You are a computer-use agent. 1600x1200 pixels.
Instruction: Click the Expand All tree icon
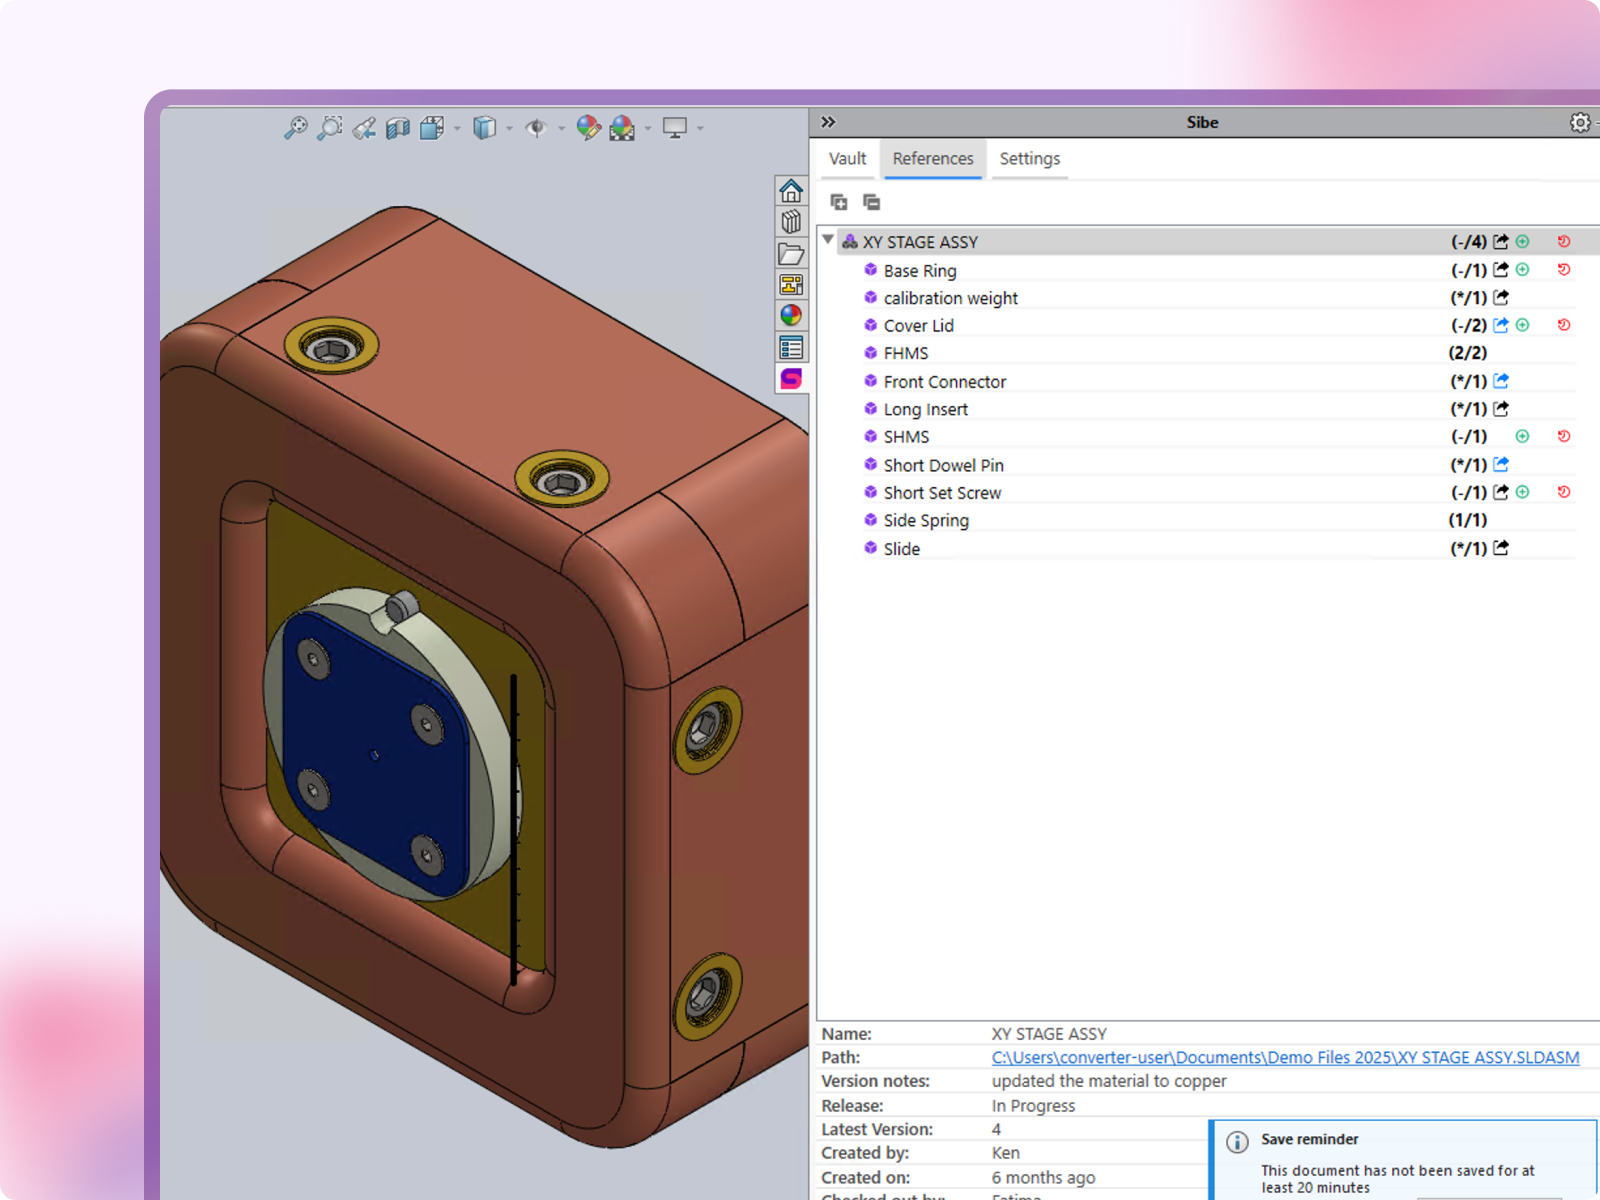pos(839,203)
